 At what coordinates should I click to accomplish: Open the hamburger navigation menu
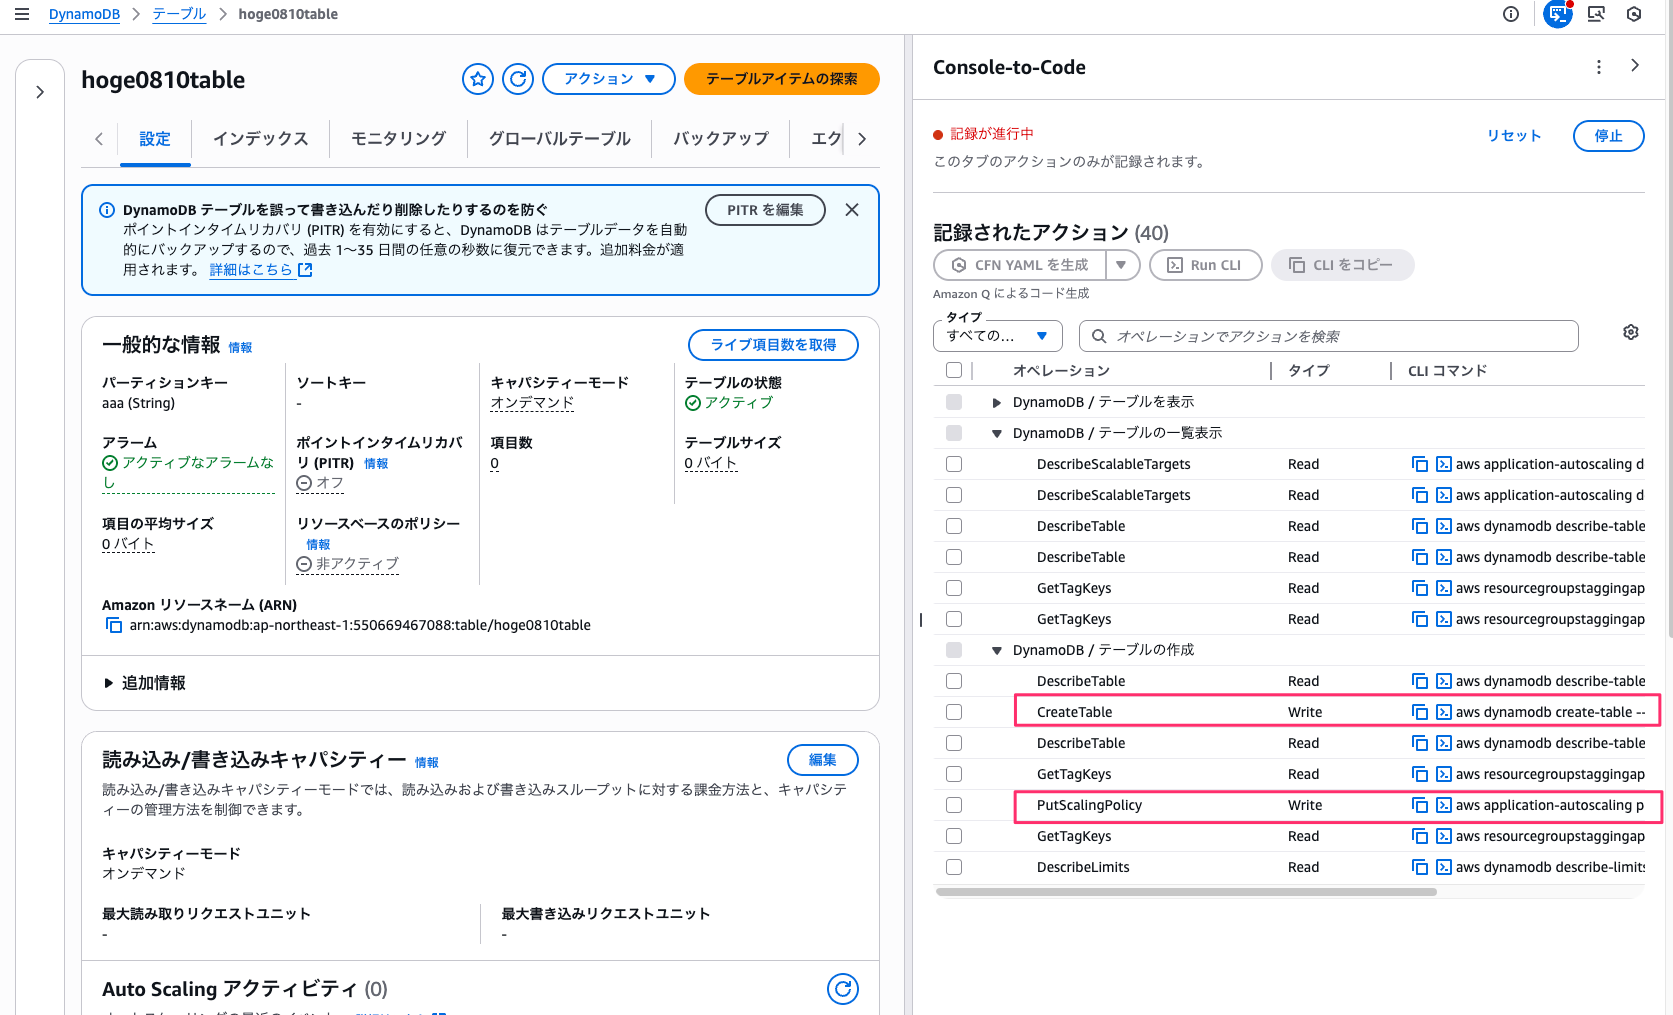[21, 14]
